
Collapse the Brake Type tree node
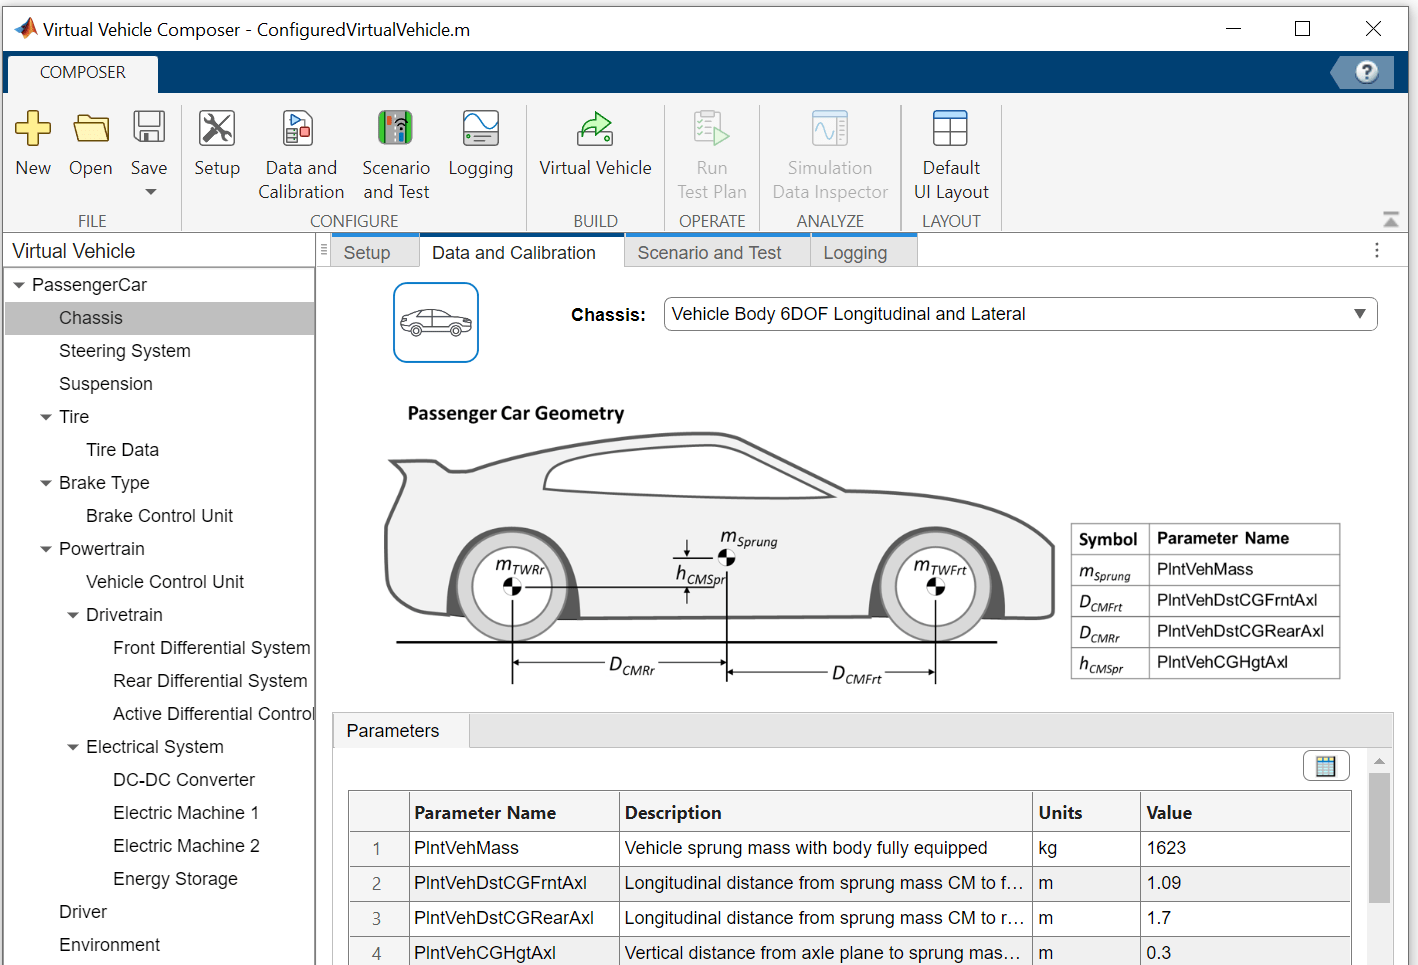[x=46, y=483]
